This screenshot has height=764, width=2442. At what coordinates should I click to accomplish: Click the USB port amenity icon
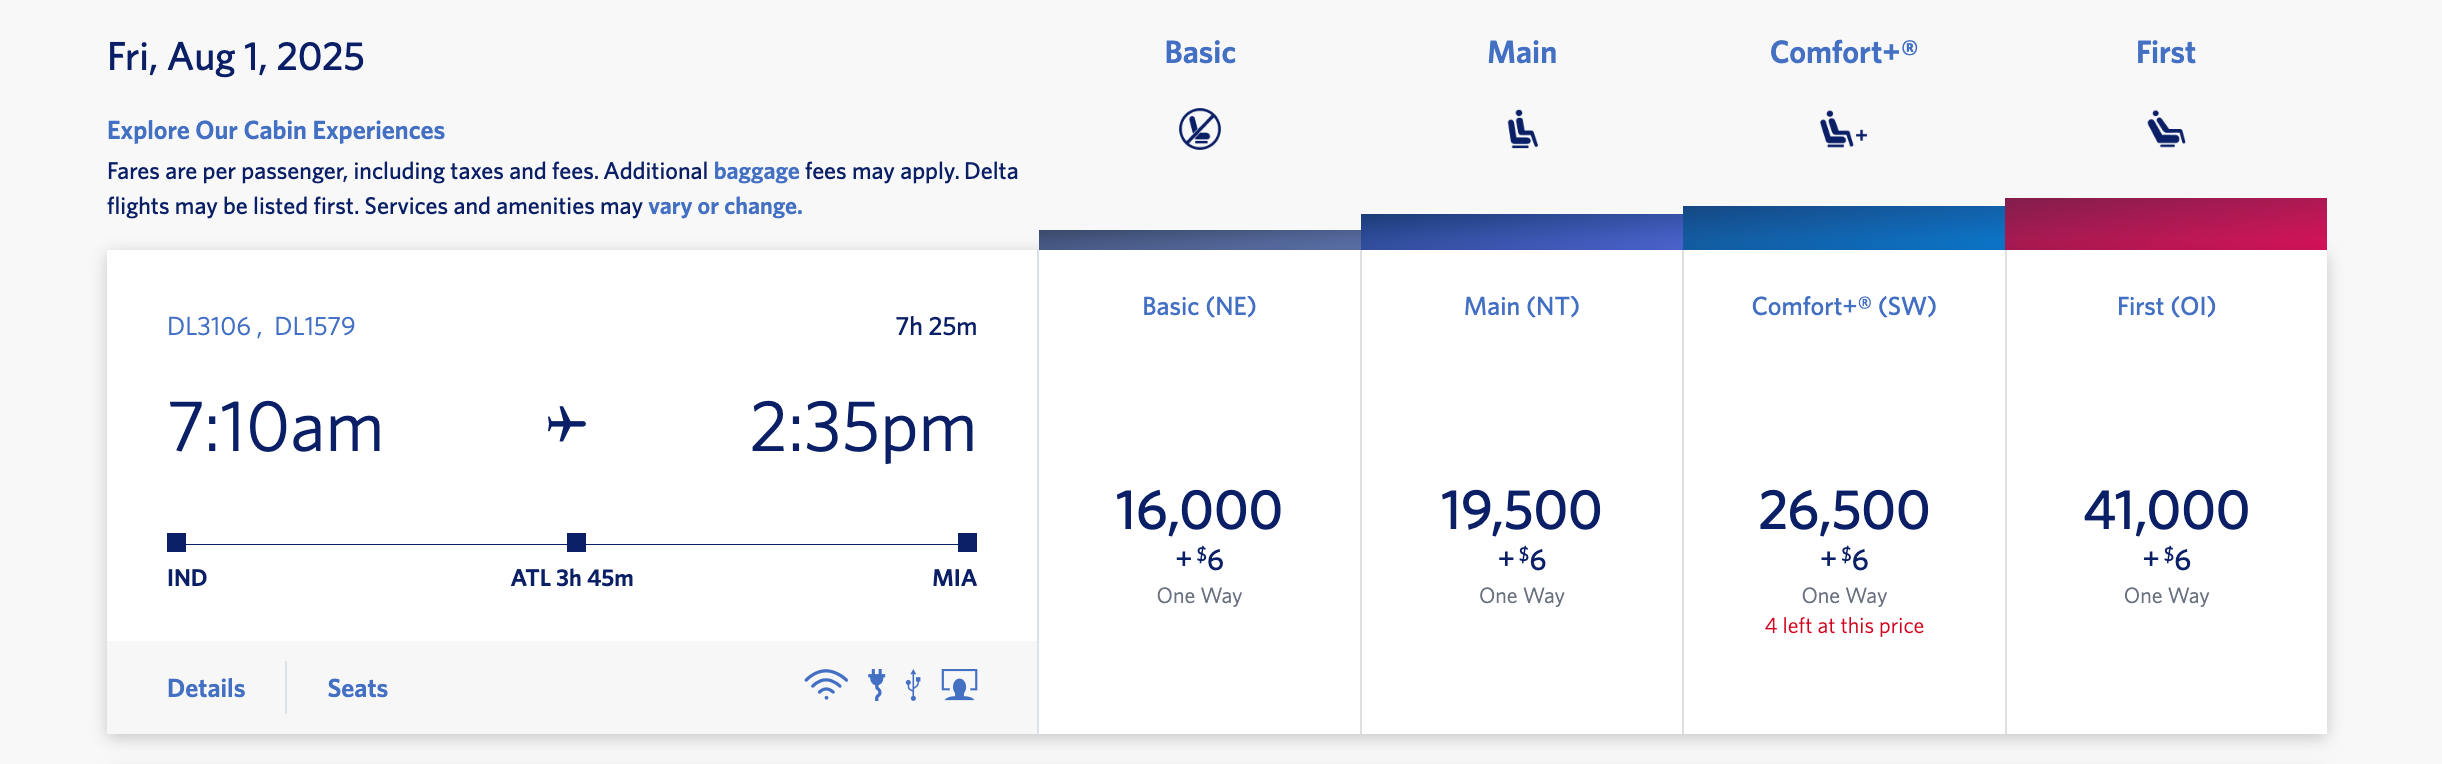pos(912,684)
